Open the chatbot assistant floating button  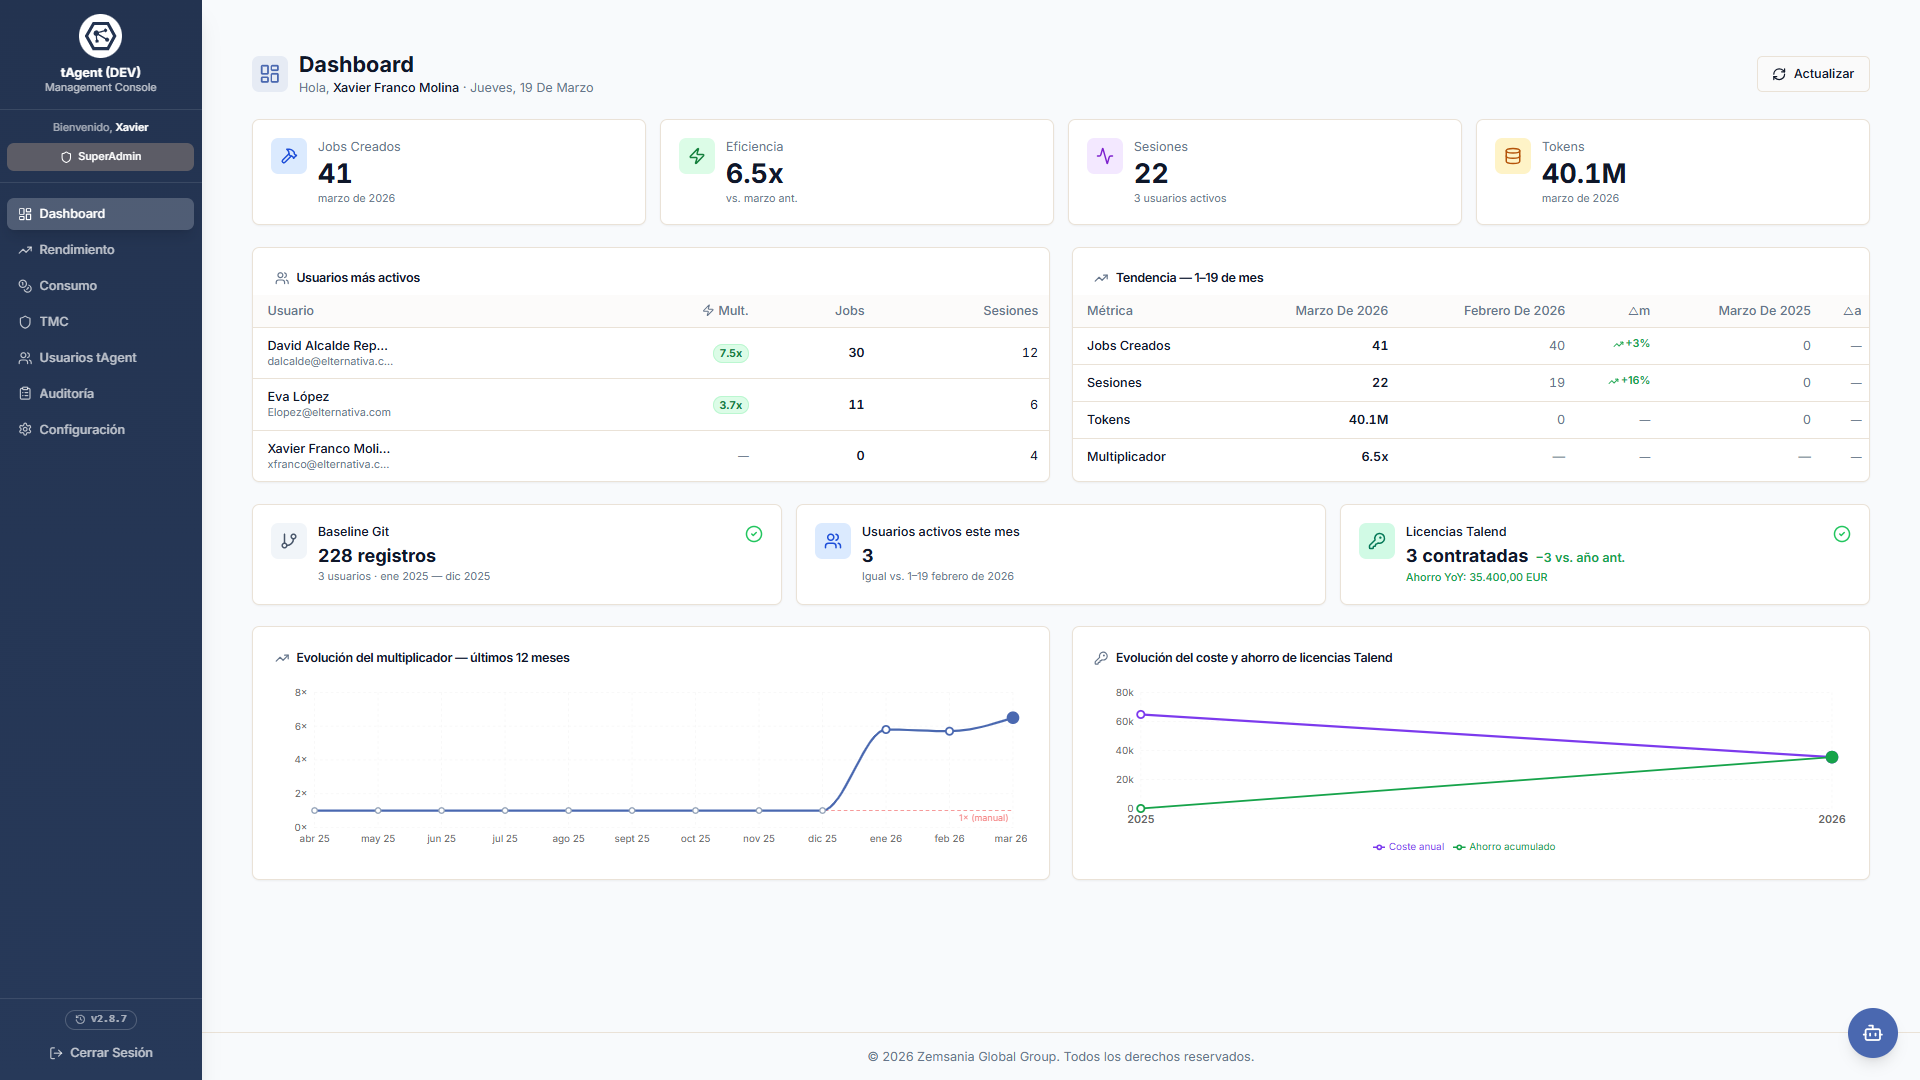tap(1873, 1033)
